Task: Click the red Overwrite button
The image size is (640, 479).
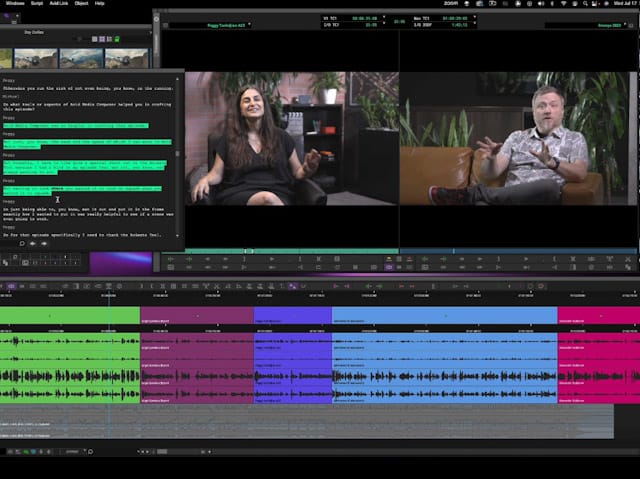Action: (x=409, y=259)
